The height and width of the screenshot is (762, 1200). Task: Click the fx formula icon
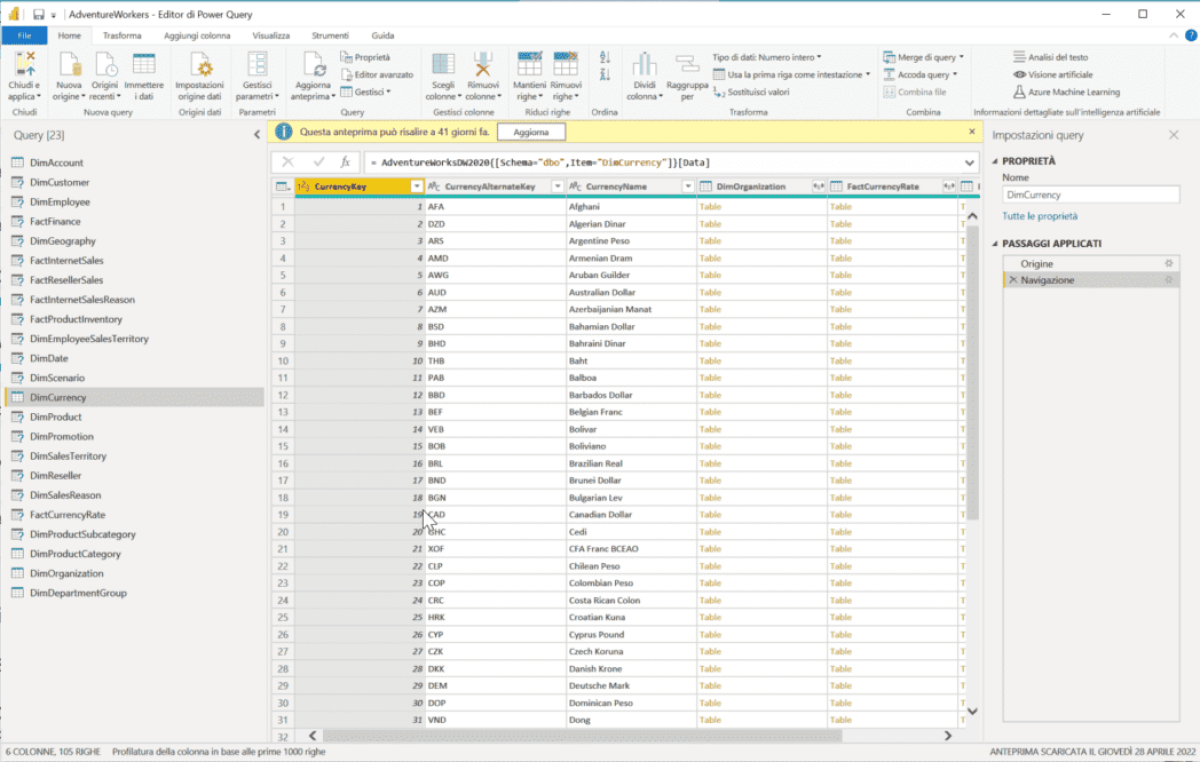[345, 161]
